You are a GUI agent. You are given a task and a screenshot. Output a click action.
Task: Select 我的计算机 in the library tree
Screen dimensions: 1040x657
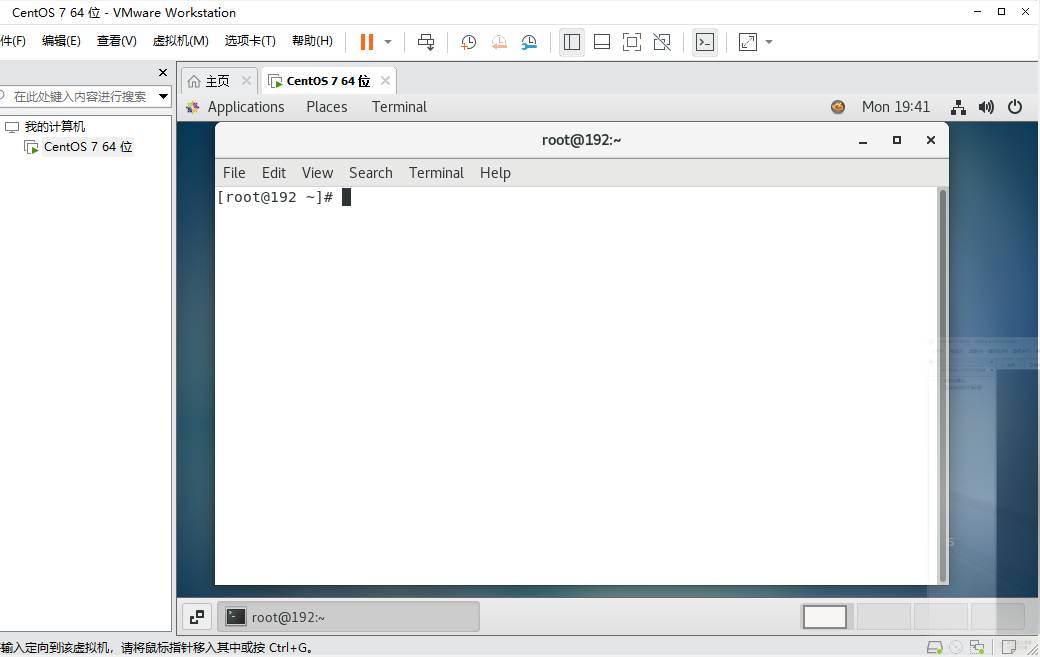[x=55, y=127]
